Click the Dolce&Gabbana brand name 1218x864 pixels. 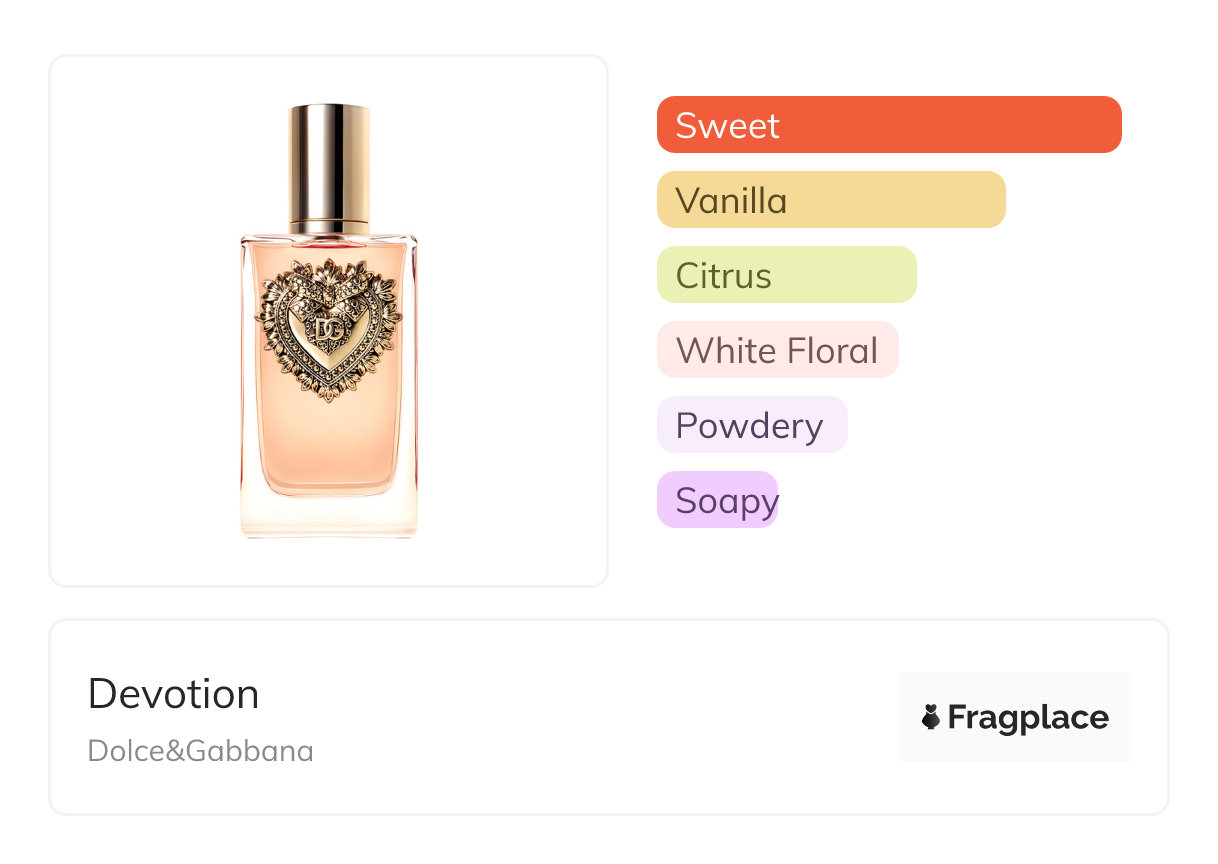coord(200,751)
